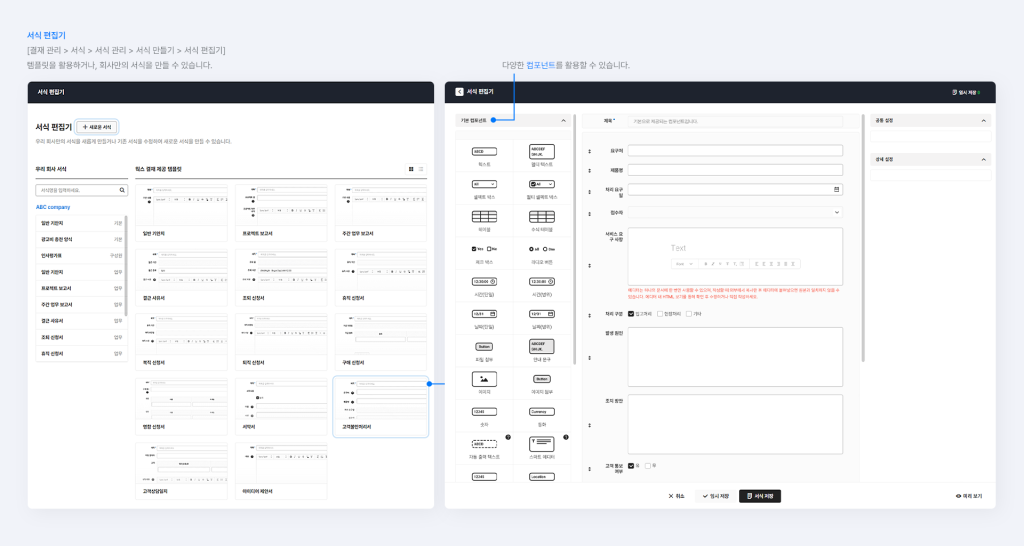Click the back arrow beside 서식 편집기

click(x=459, y=91)
